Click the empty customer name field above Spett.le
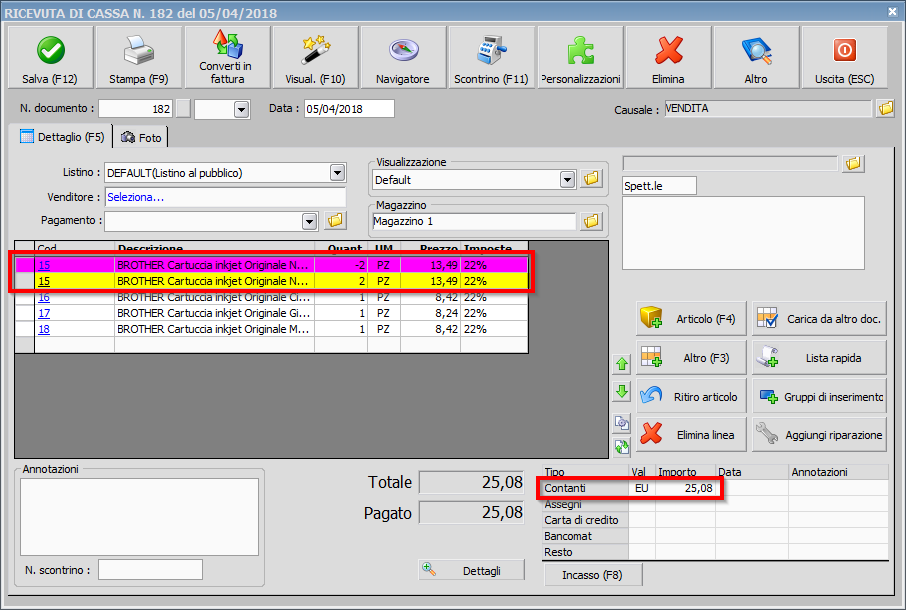 (x=730, y=163)
